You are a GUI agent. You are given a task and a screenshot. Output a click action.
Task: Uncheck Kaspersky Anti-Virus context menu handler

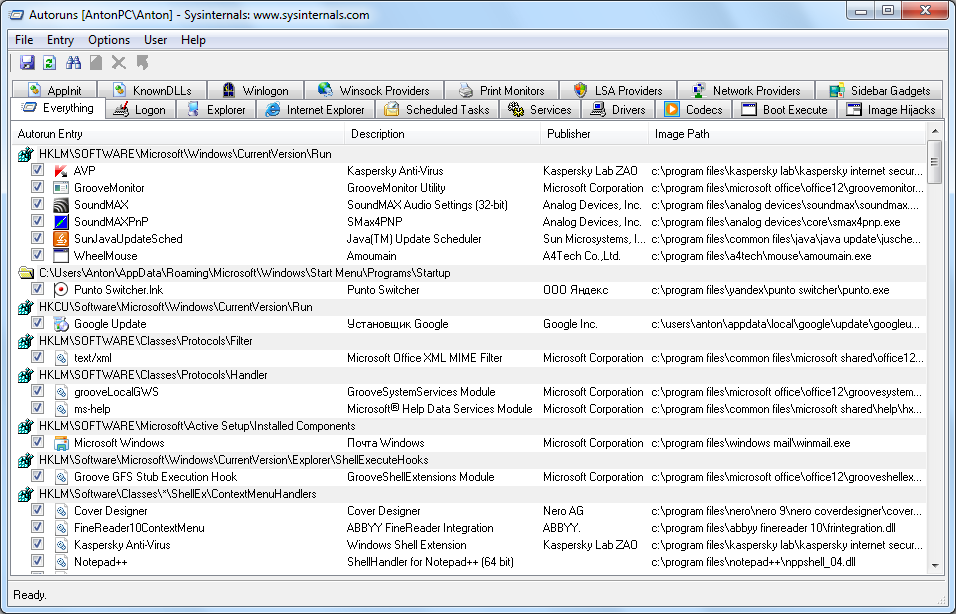37,544
